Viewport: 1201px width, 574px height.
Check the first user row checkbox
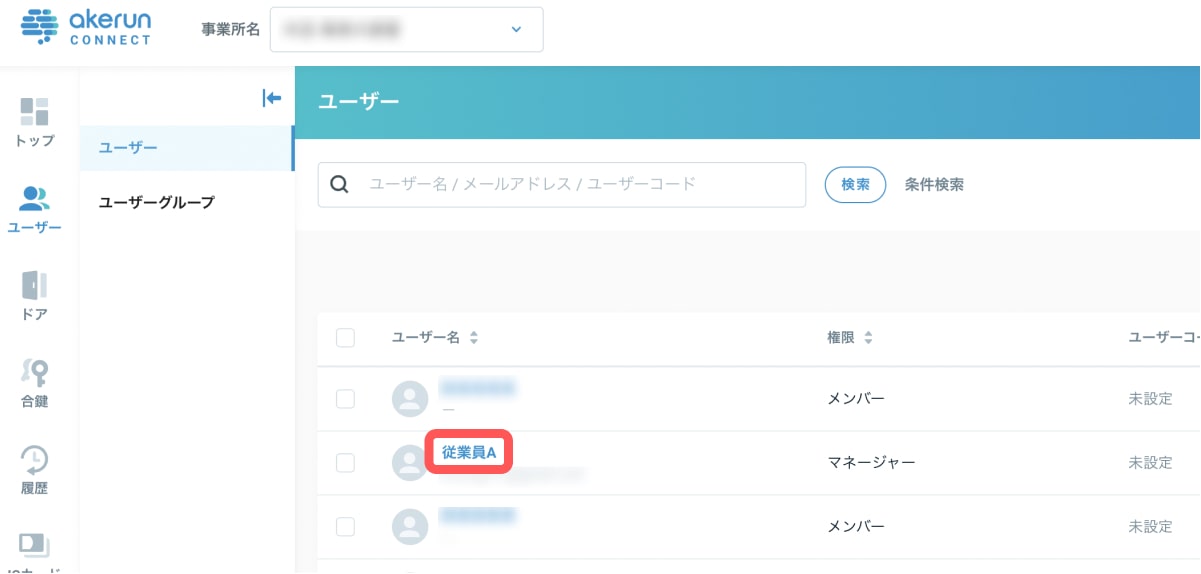coord(346,399)
